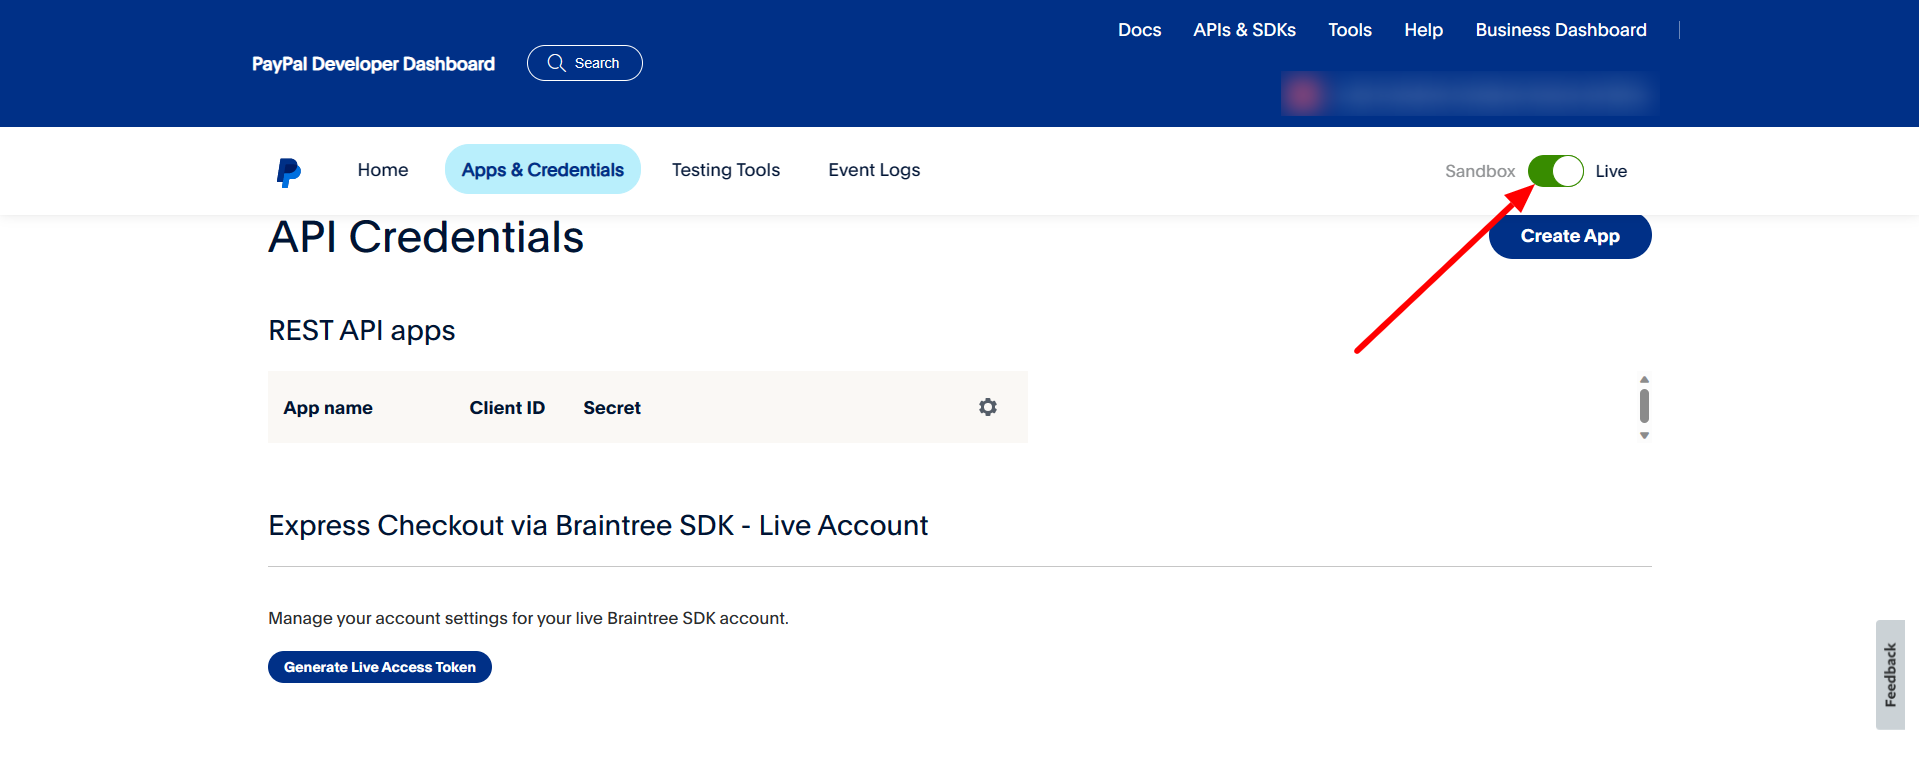Screen dimensions: 1919x758
Task: Click the App name column header
Action: (328, 408)
